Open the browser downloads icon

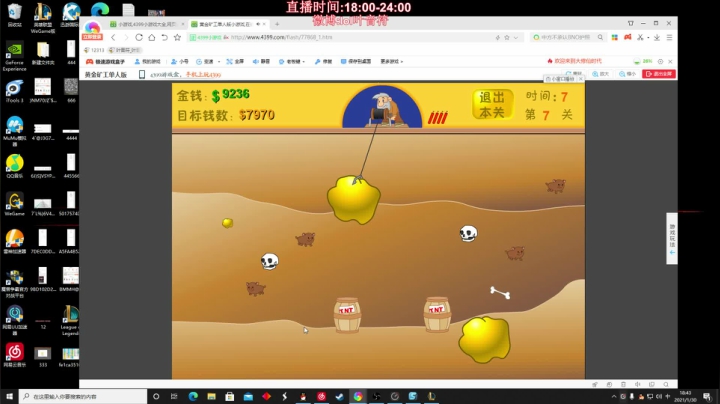(657, 37)
